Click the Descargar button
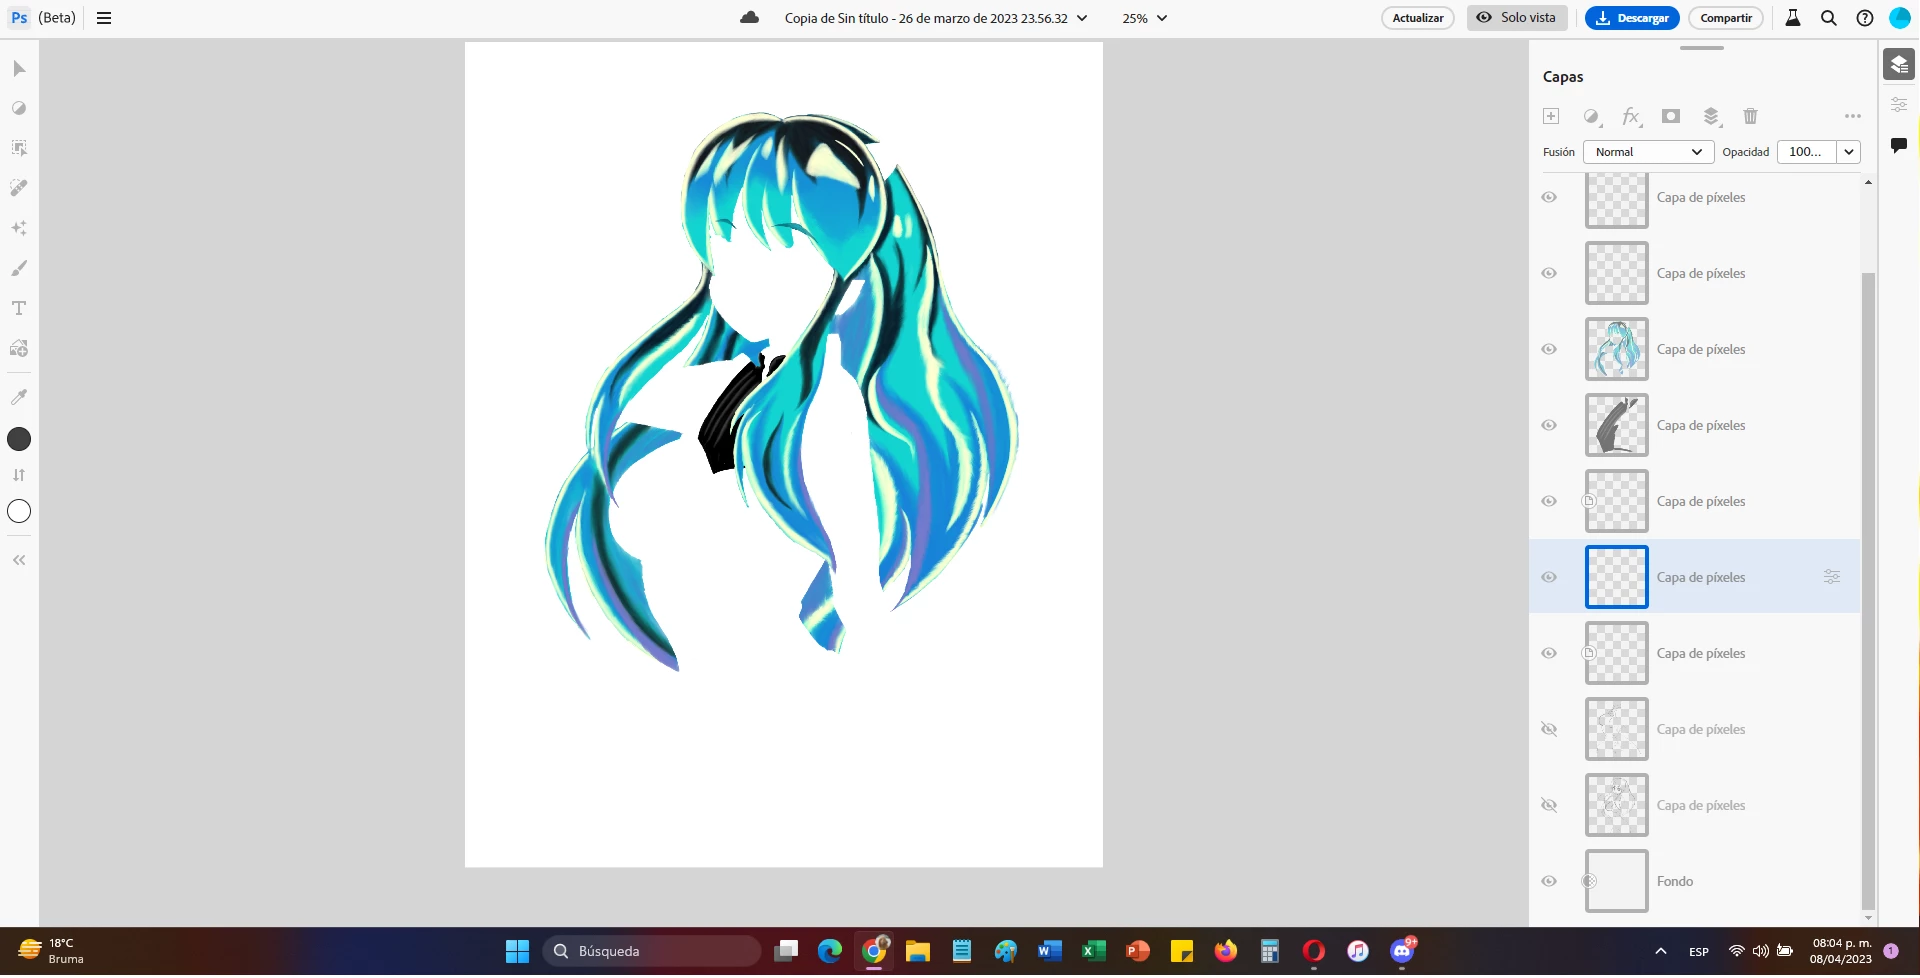 click(x=1632, y=18)
